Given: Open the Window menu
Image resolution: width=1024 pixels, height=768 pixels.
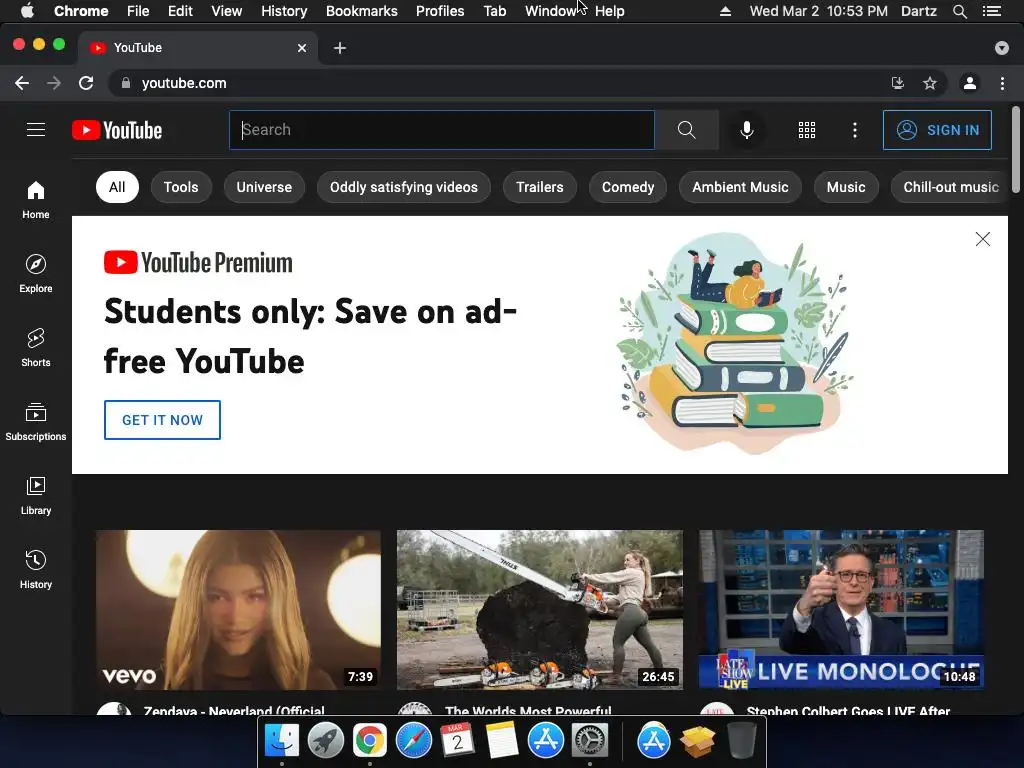Looking at the screenshot, I should 551,11.
